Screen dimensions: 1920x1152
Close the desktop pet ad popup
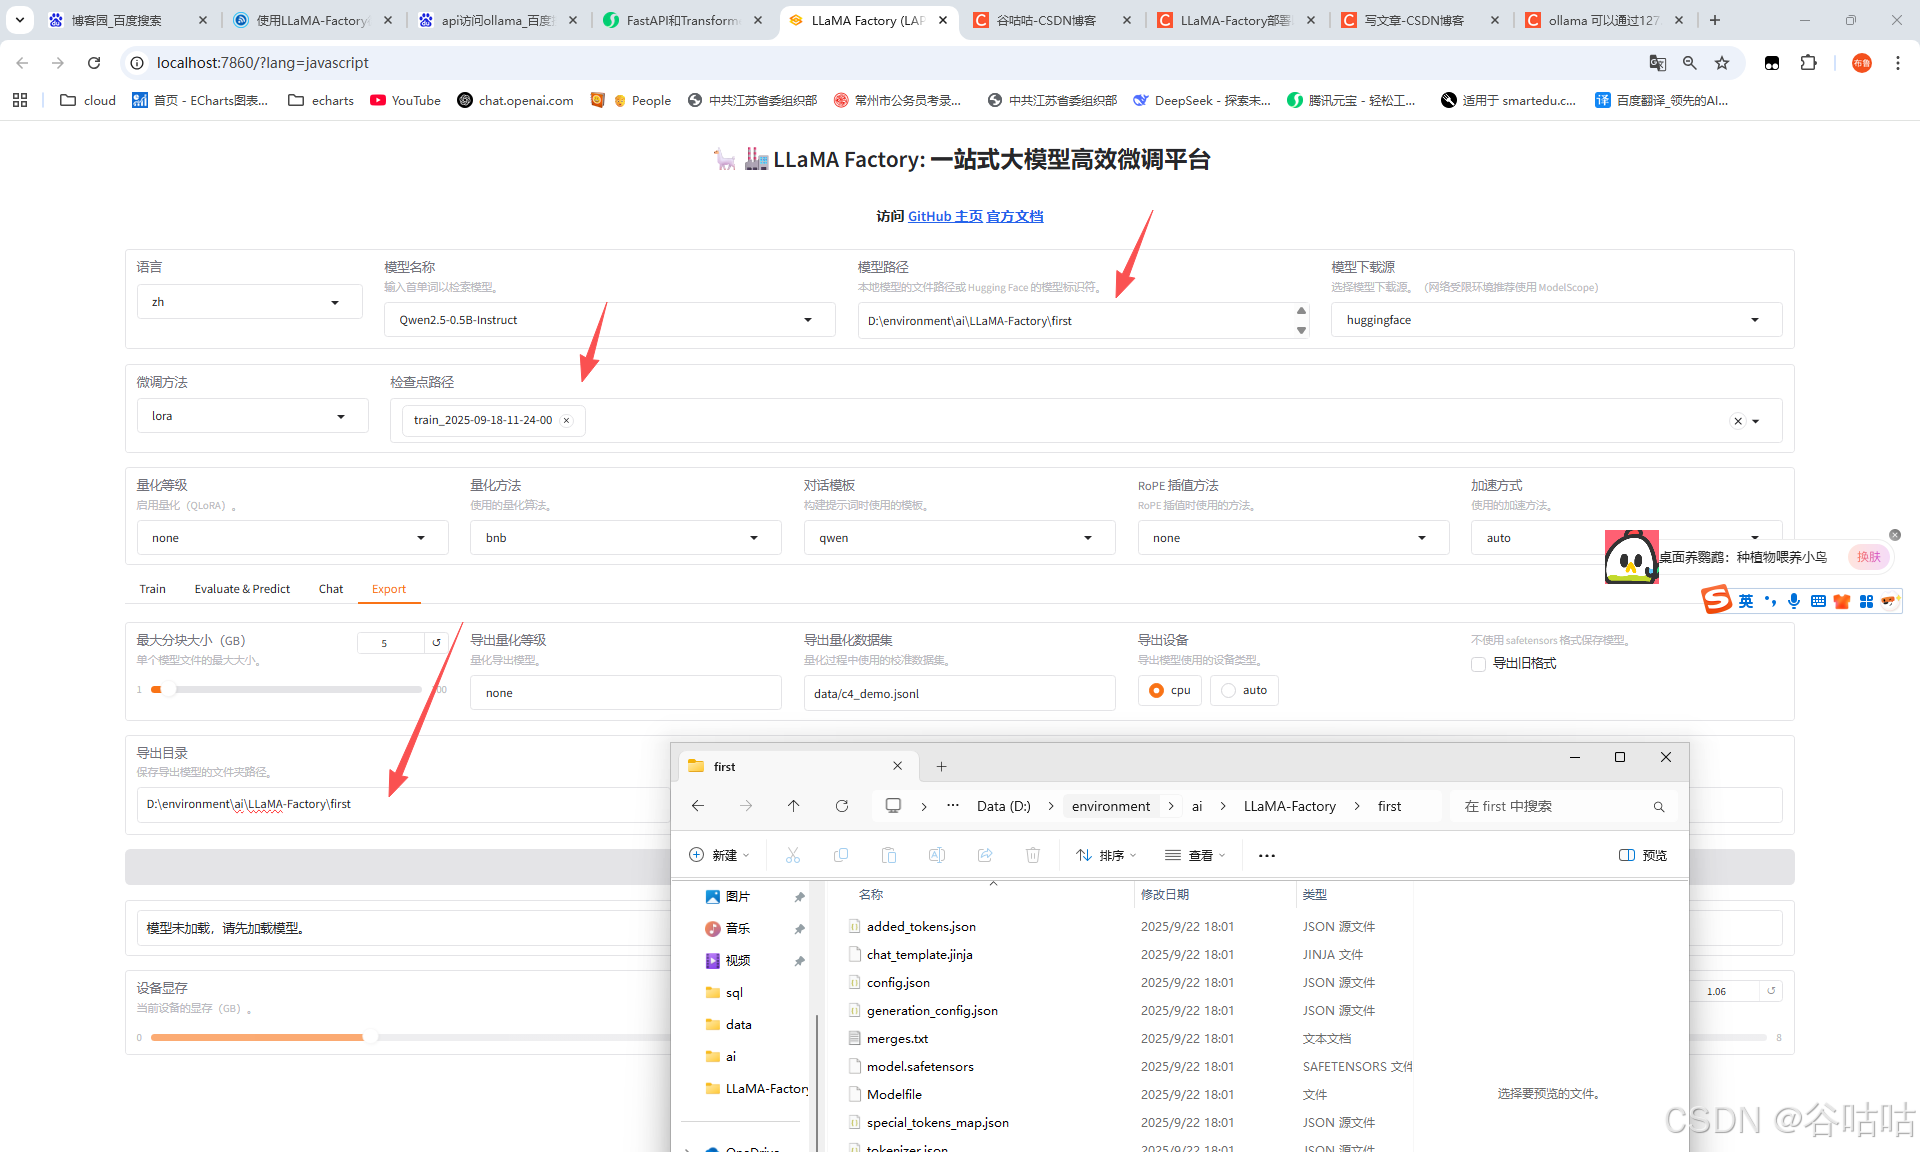click(1894, 535)
